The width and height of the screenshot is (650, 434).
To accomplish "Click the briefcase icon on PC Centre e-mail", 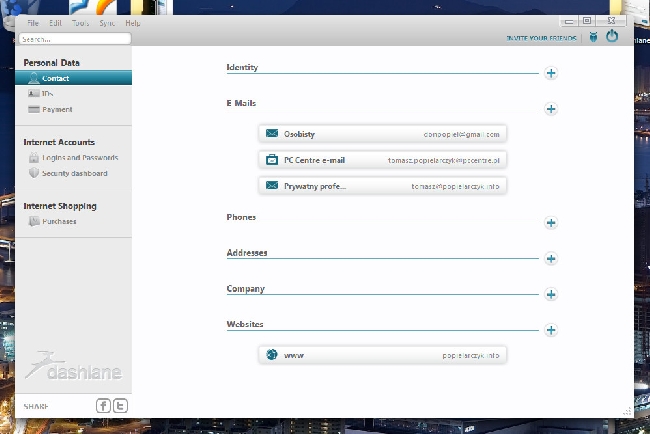I will (271, 159).
